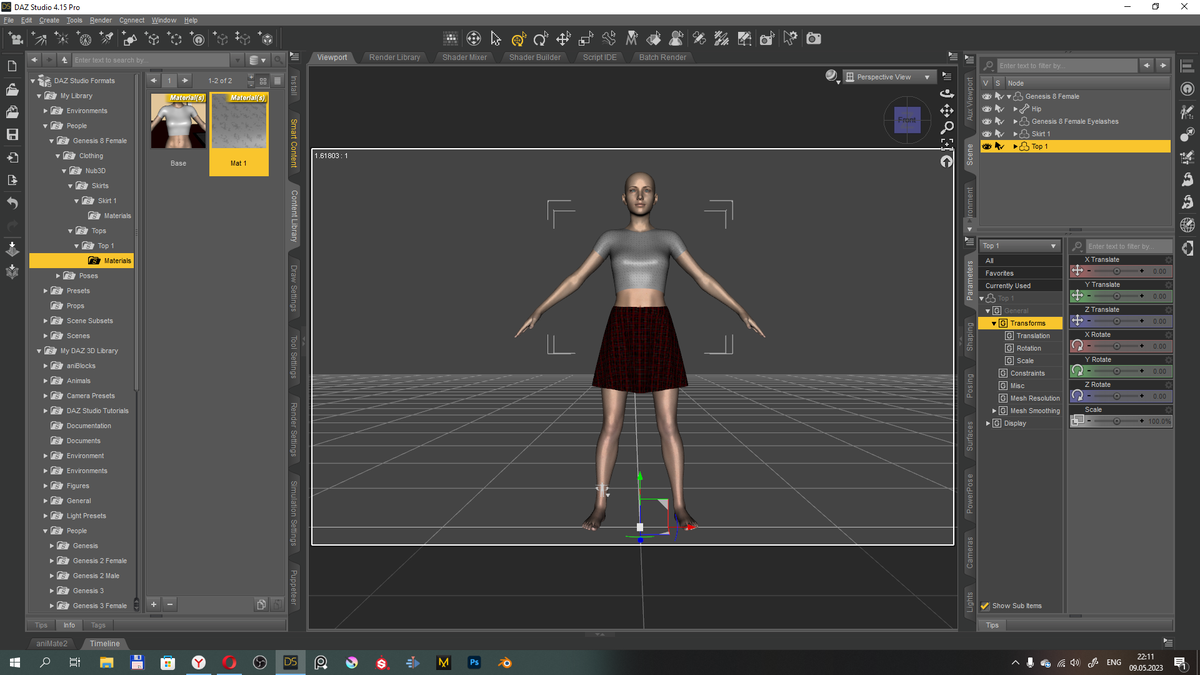The width and height of the screenshot is (1200, 675).
Task: Activate the Rotate tool in the toolbar
Action: click(x=541, y=39)
